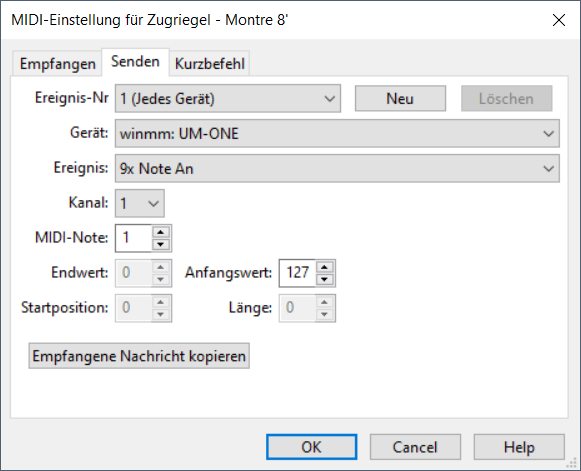The width and height of the screenshot is (581, 471).
Task: Increase the MIDI-Note value with up arrow
Action: (x=161, y=232)
